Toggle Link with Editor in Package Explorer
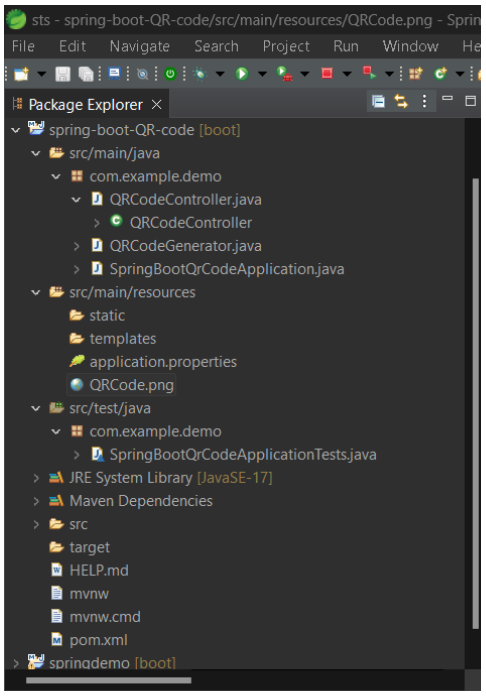Viewport: 486px width, 696px height. pyautogui.click(x=401, y=102)
